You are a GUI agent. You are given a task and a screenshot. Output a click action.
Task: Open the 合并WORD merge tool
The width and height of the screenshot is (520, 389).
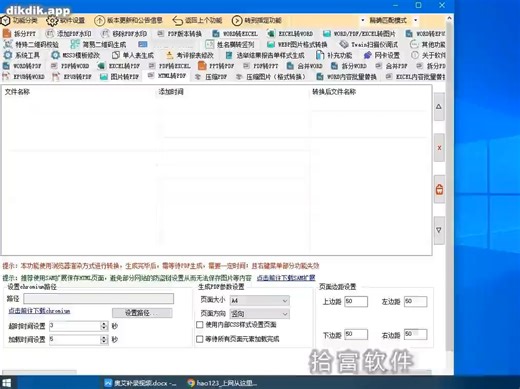pyautogui.click(x=305, y=66)
